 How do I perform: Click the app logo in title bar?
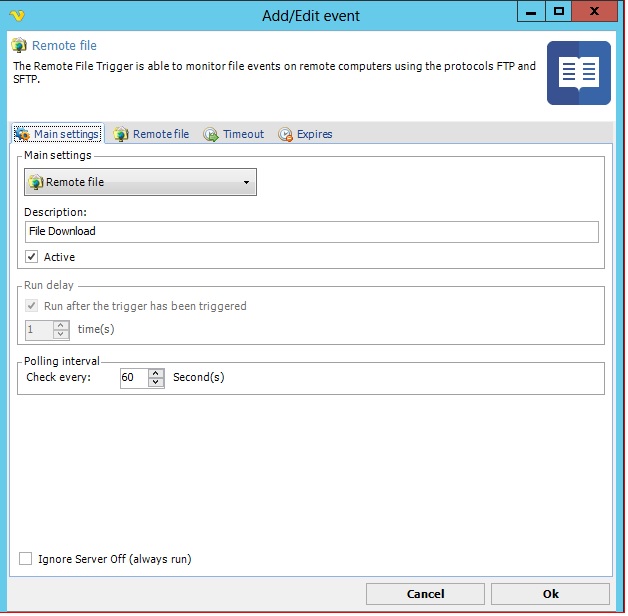coord(15,14)
